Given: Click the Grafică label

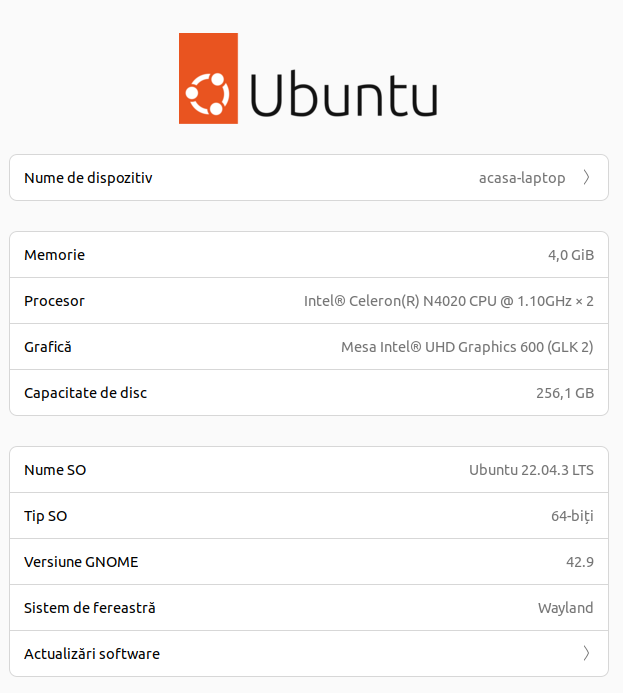Looking at the screenshot, I should (x=48, y=347).
